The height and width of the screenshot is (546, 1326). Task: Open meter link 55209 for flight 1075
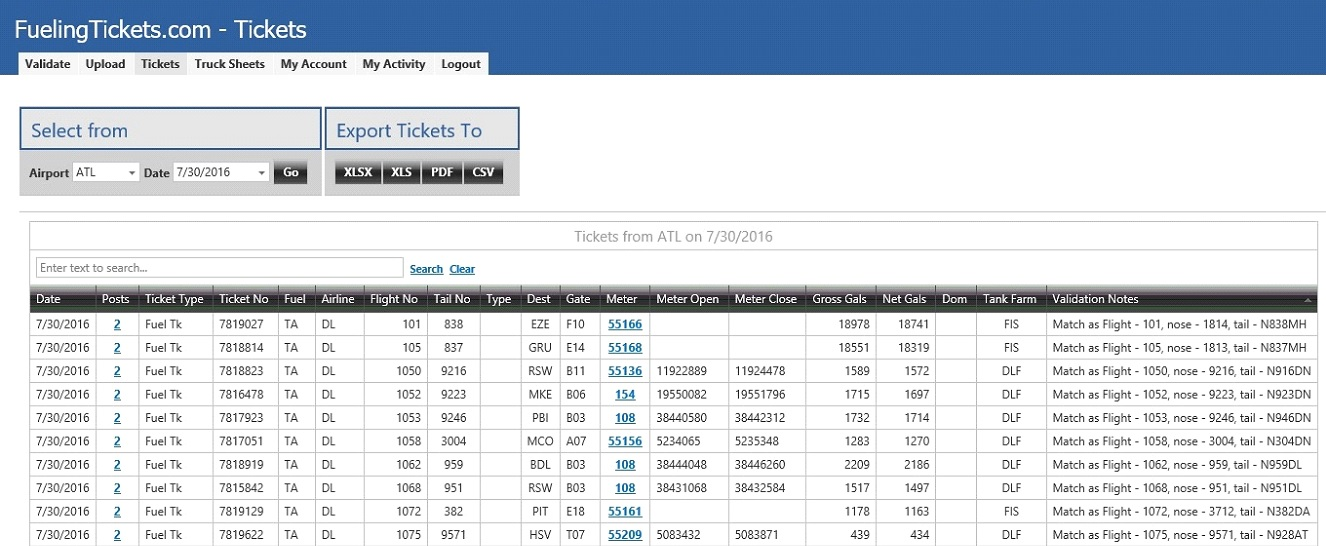click(x=625, y=535)
